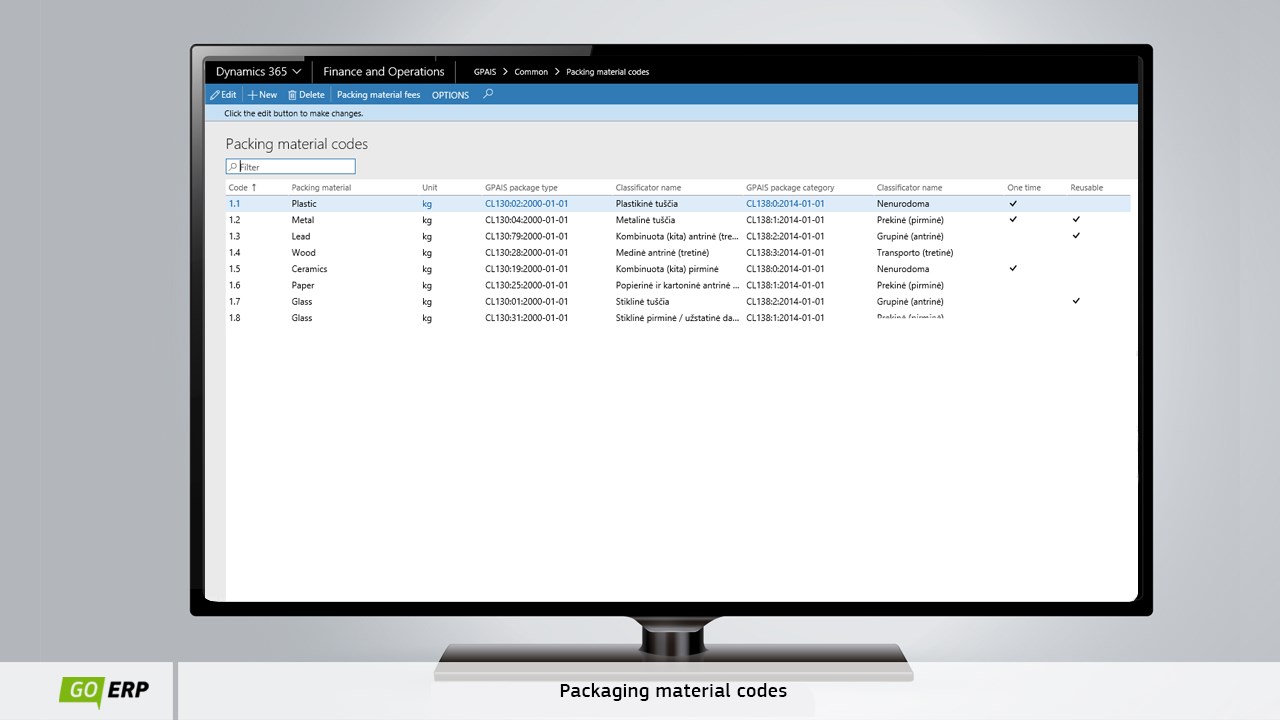
Task: Click CL130:28:2000-01-01 cell
Action: pyautogui.click(x=527, y=253)
